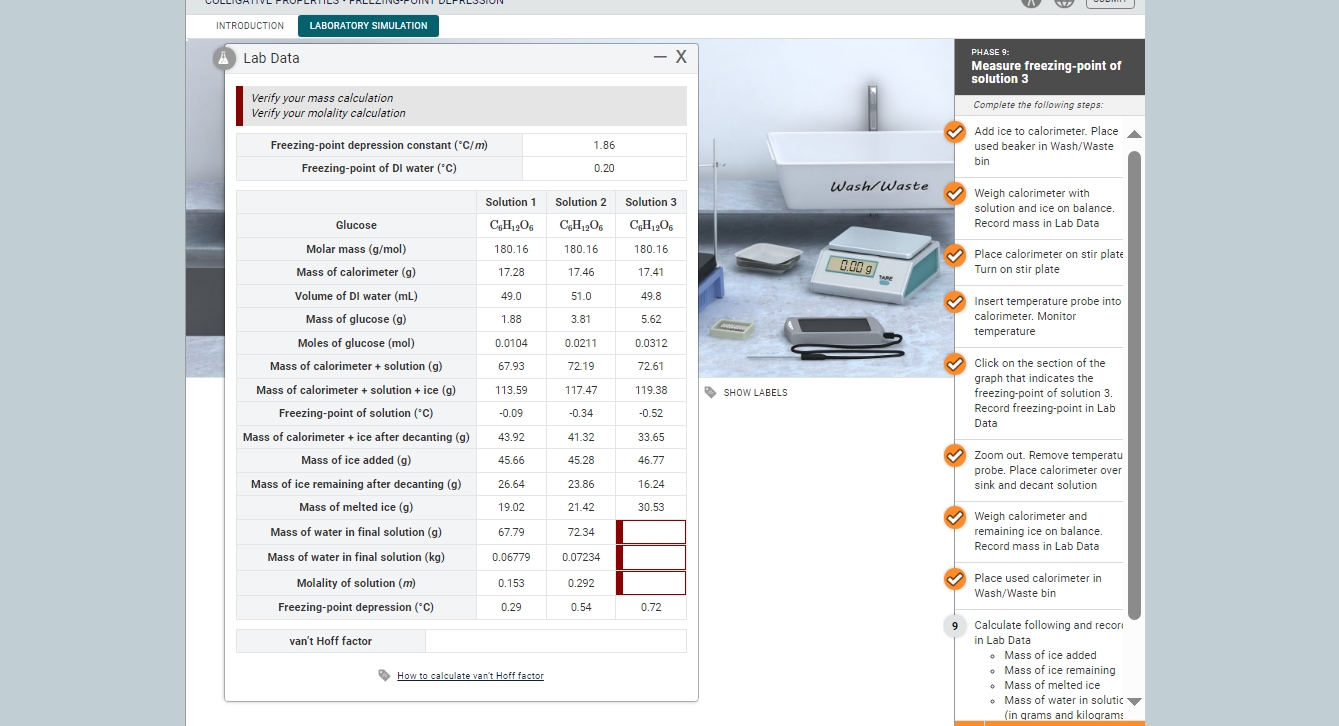1339x726 pixels.
Task: Click the van't Hoff factor input field
Action: coord(556,640)
